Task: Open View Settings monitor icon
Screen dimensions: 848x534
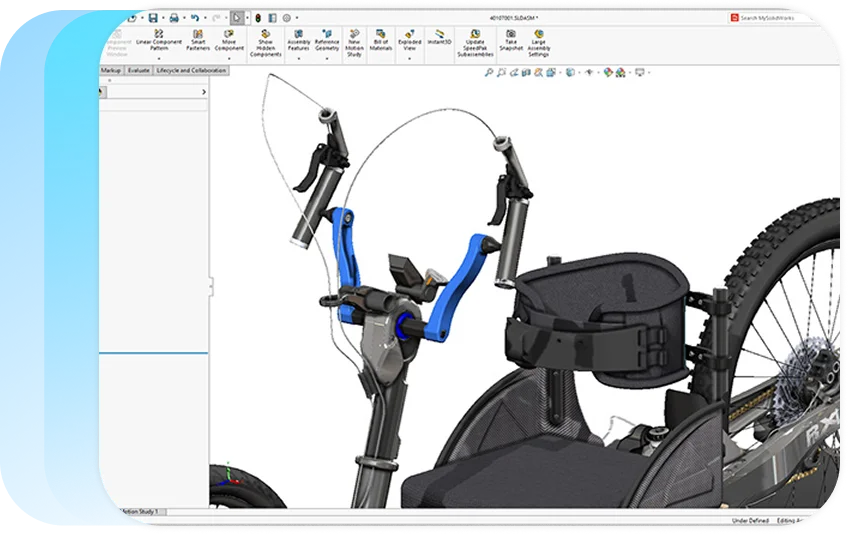Action: (x=640, y=72)
